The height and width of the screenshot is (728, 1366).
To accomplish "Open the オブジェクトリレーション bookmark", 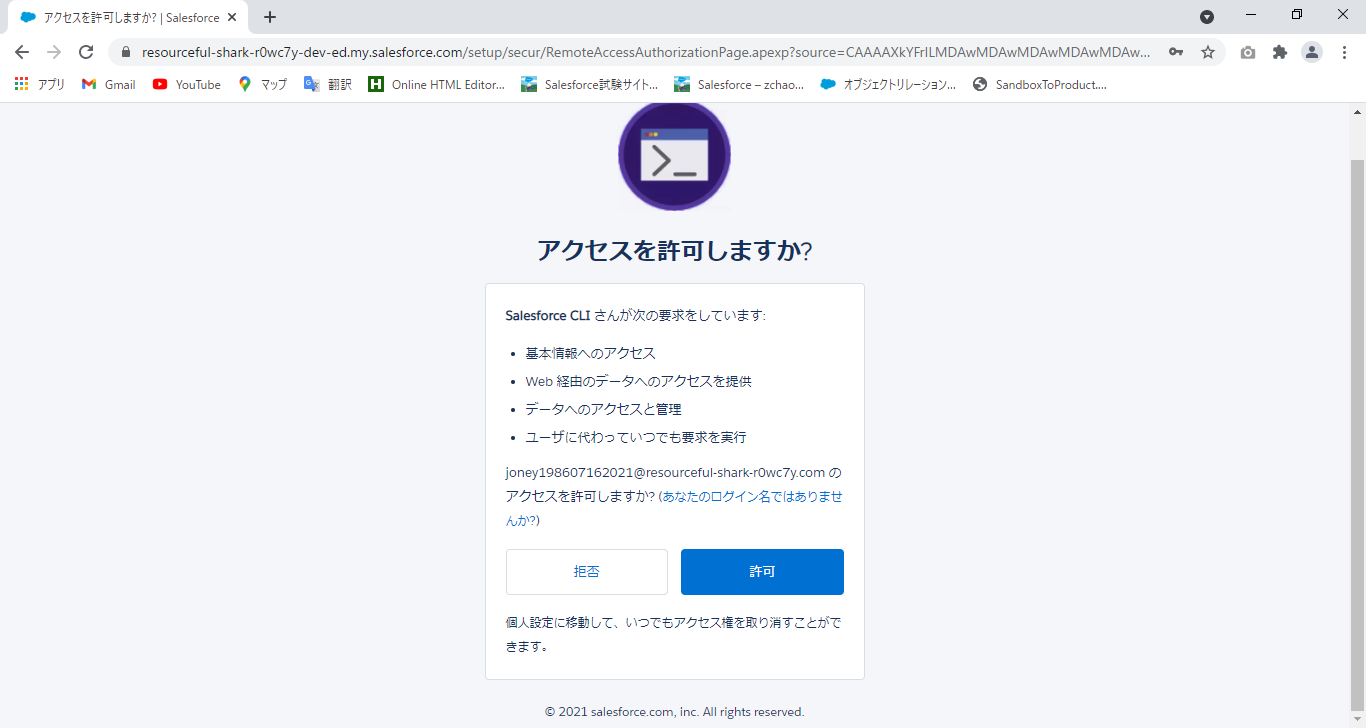I will (889, 84).
